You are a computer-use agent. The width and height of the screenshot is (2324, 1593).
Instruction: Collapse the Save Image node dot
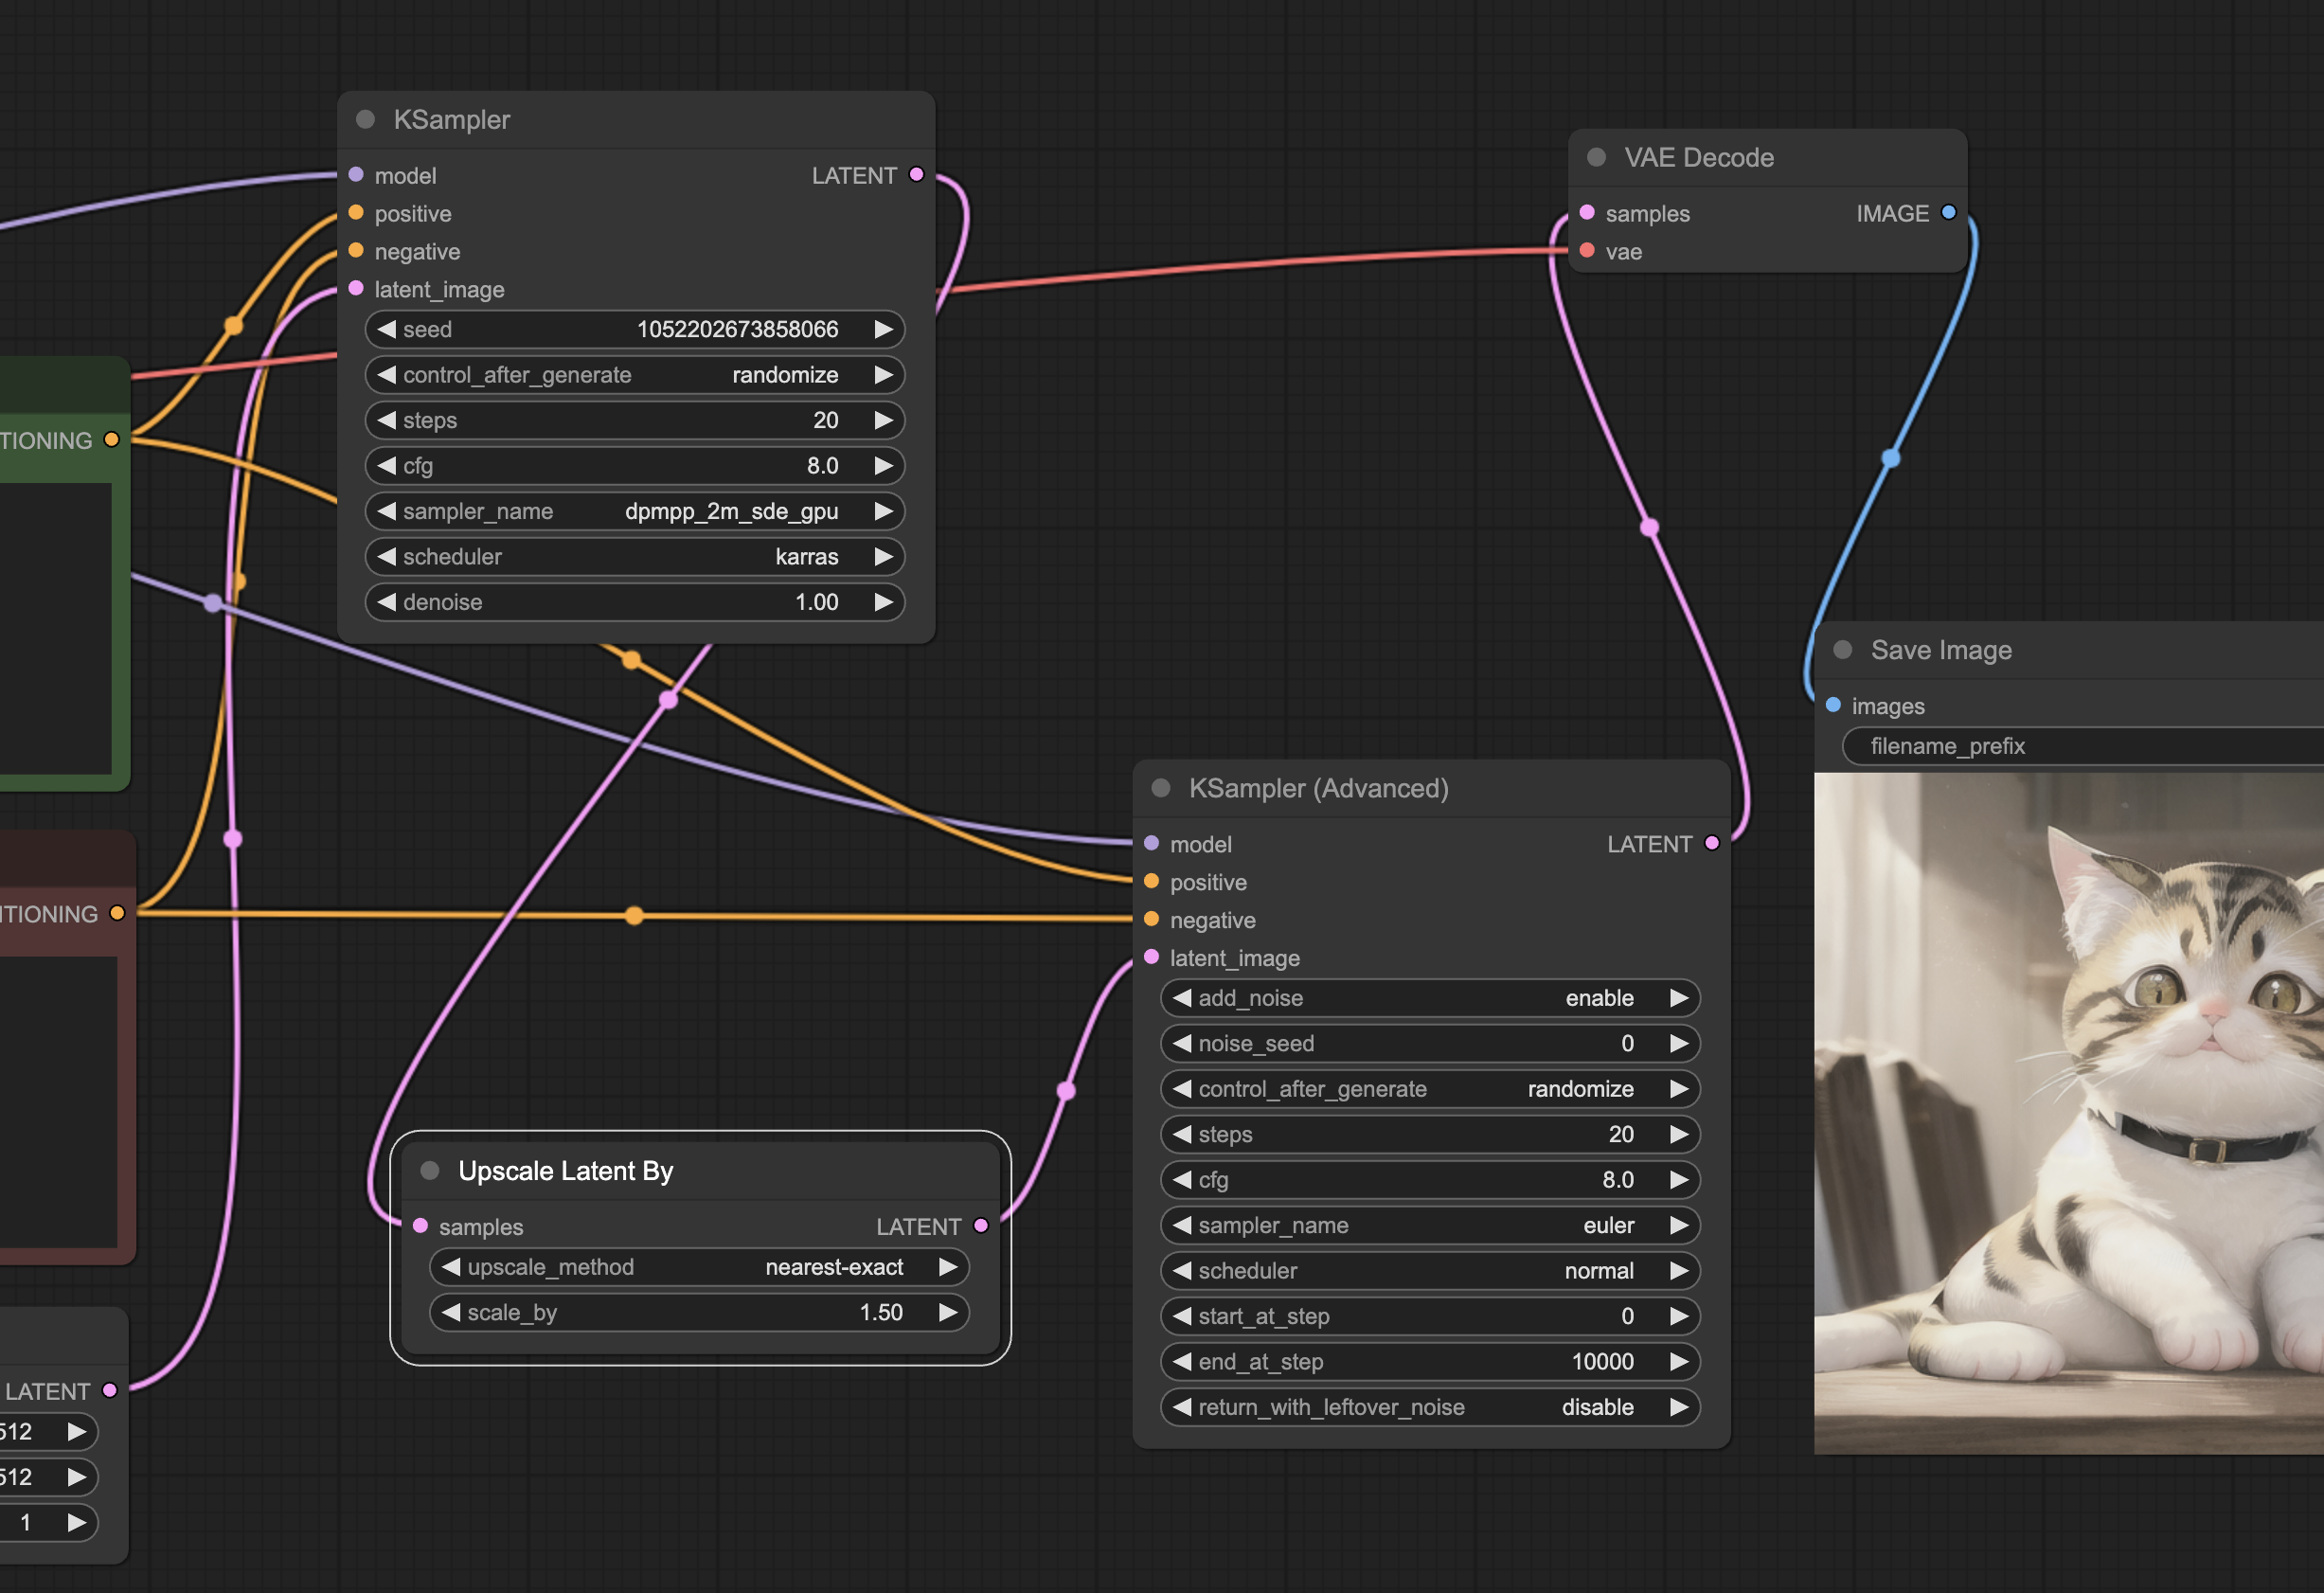(x=1842, y=650)
